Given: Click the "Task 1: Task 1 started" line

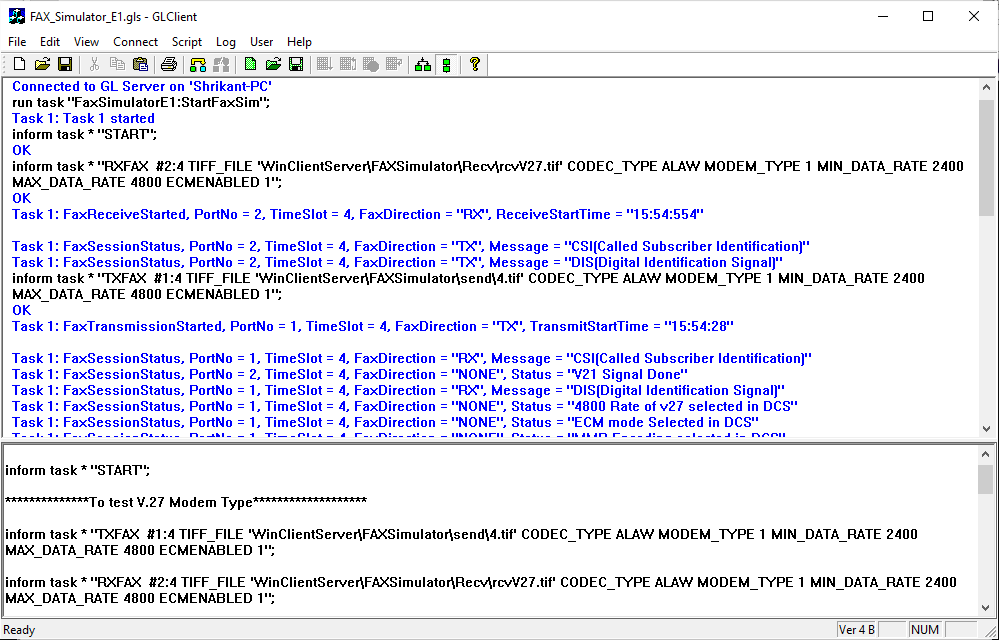Looking at the screenshot, I should 83,118.
